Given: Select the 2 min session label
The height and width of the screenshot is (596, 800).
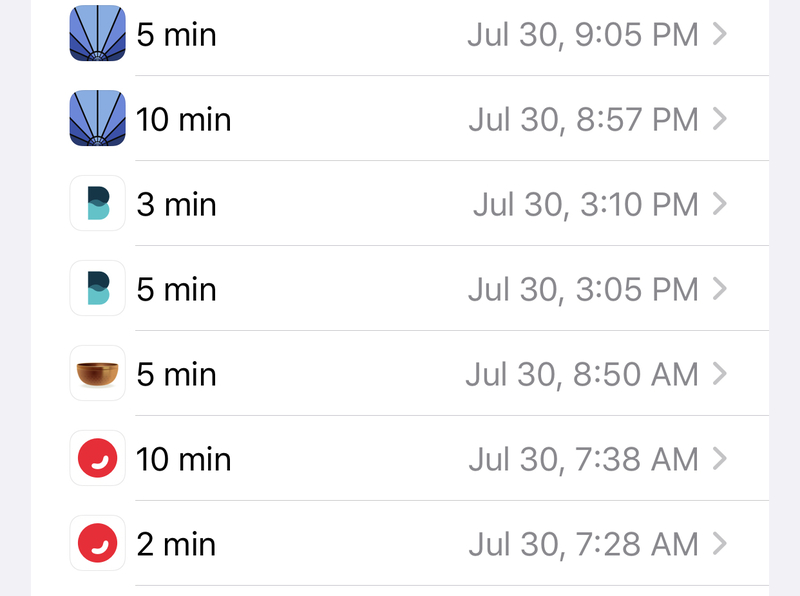Looking at the screenshot, I should pos(176,544).
